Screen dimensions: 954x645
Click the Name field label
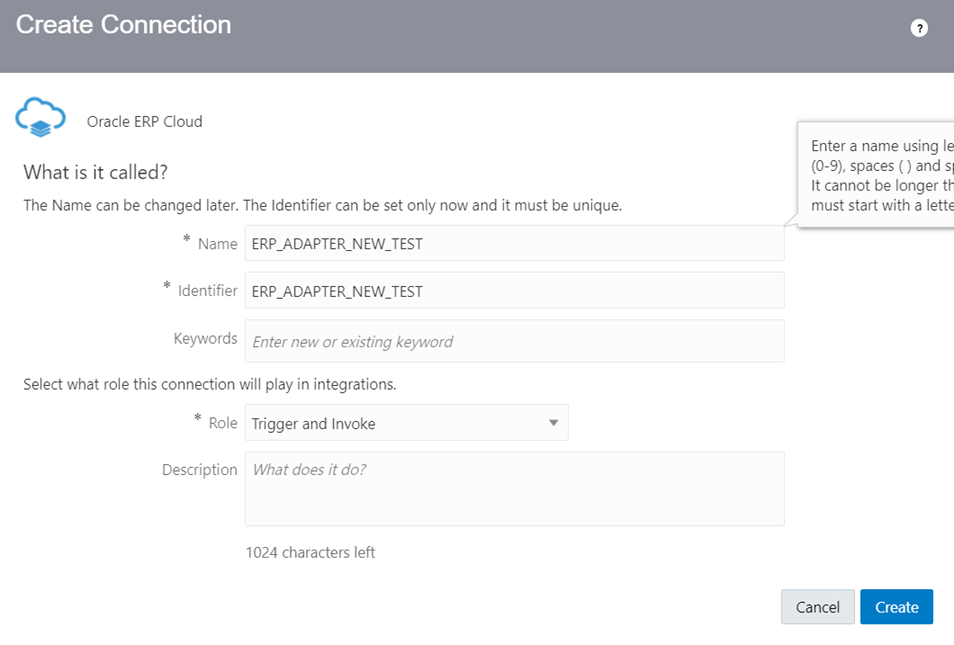(x=217, y=244)
